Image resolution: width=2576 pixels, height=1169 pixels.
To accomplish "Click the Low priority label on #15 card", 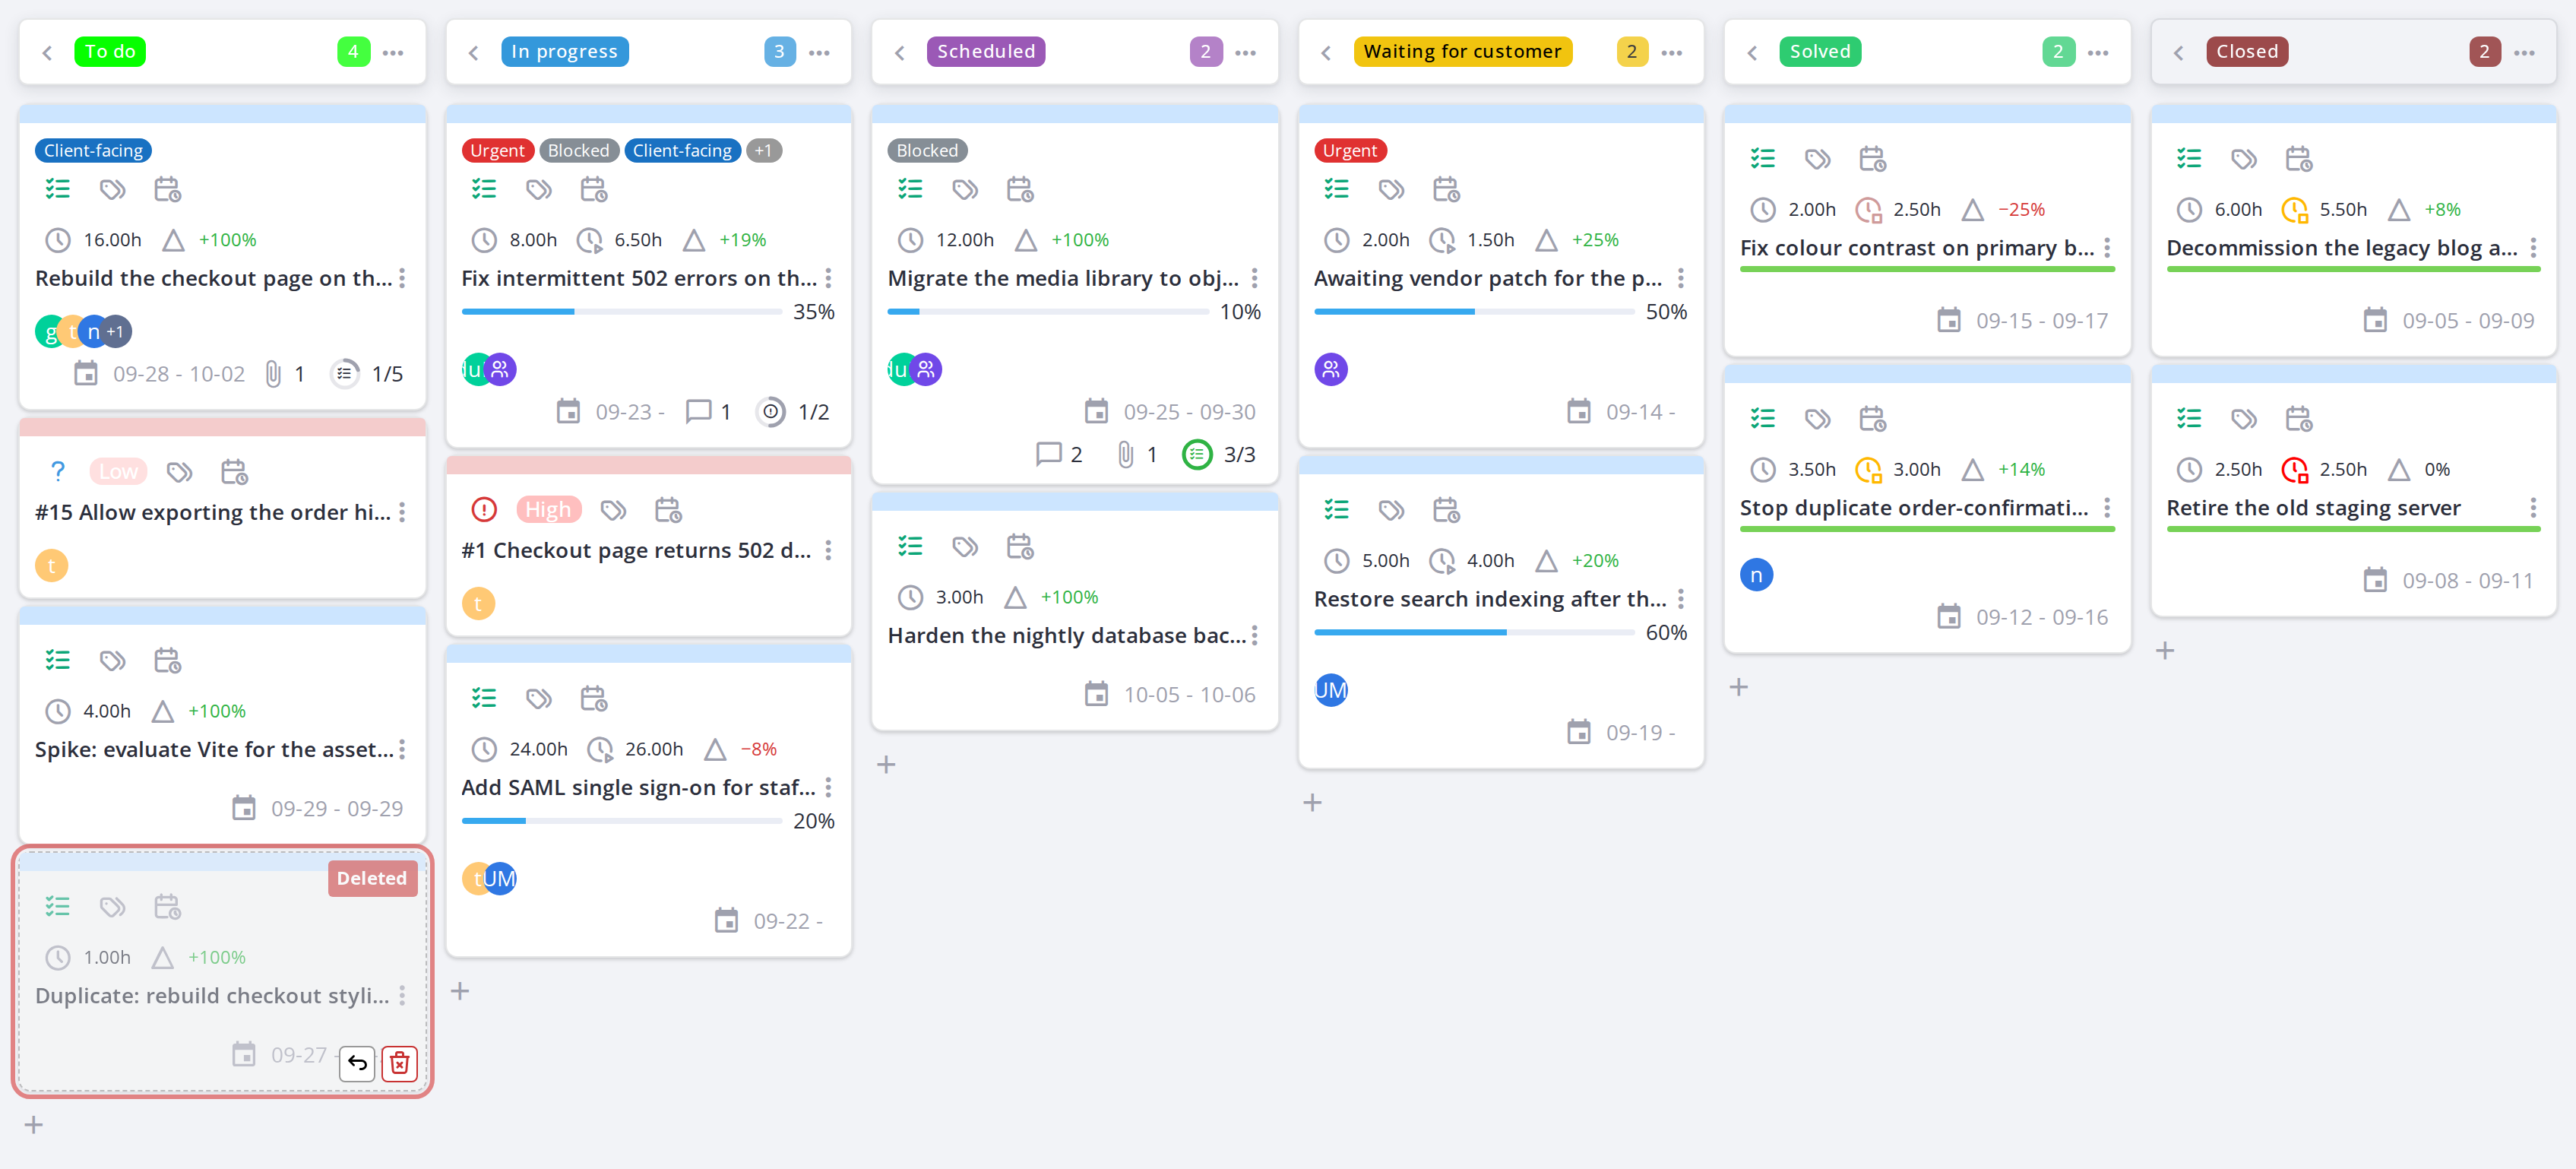I will (x=118, y=471).
